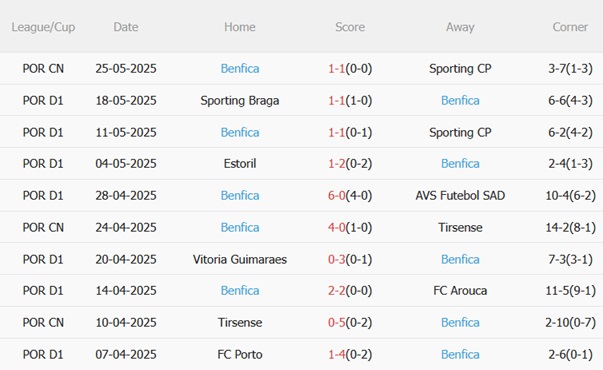Click Benfica link in FC Porto row

tap(460, 354)
